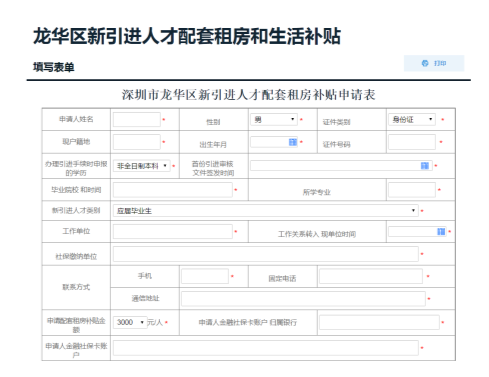Open calendar for 工作关系转入现单位时间
This screenshot has height=377, width=489.
441,232
